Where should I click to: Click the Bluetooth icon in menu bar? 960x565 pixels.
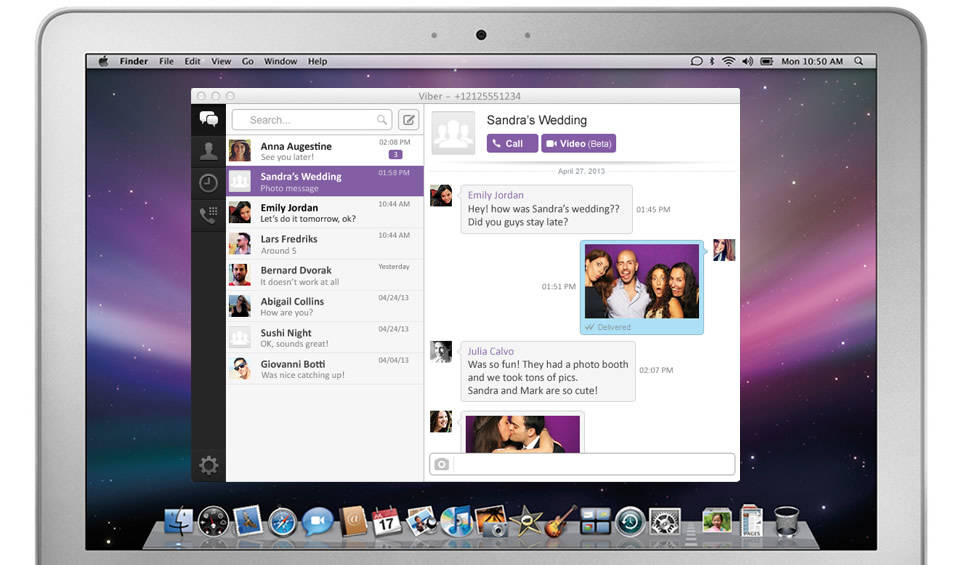pyautogui.click(x=711, y=61)
